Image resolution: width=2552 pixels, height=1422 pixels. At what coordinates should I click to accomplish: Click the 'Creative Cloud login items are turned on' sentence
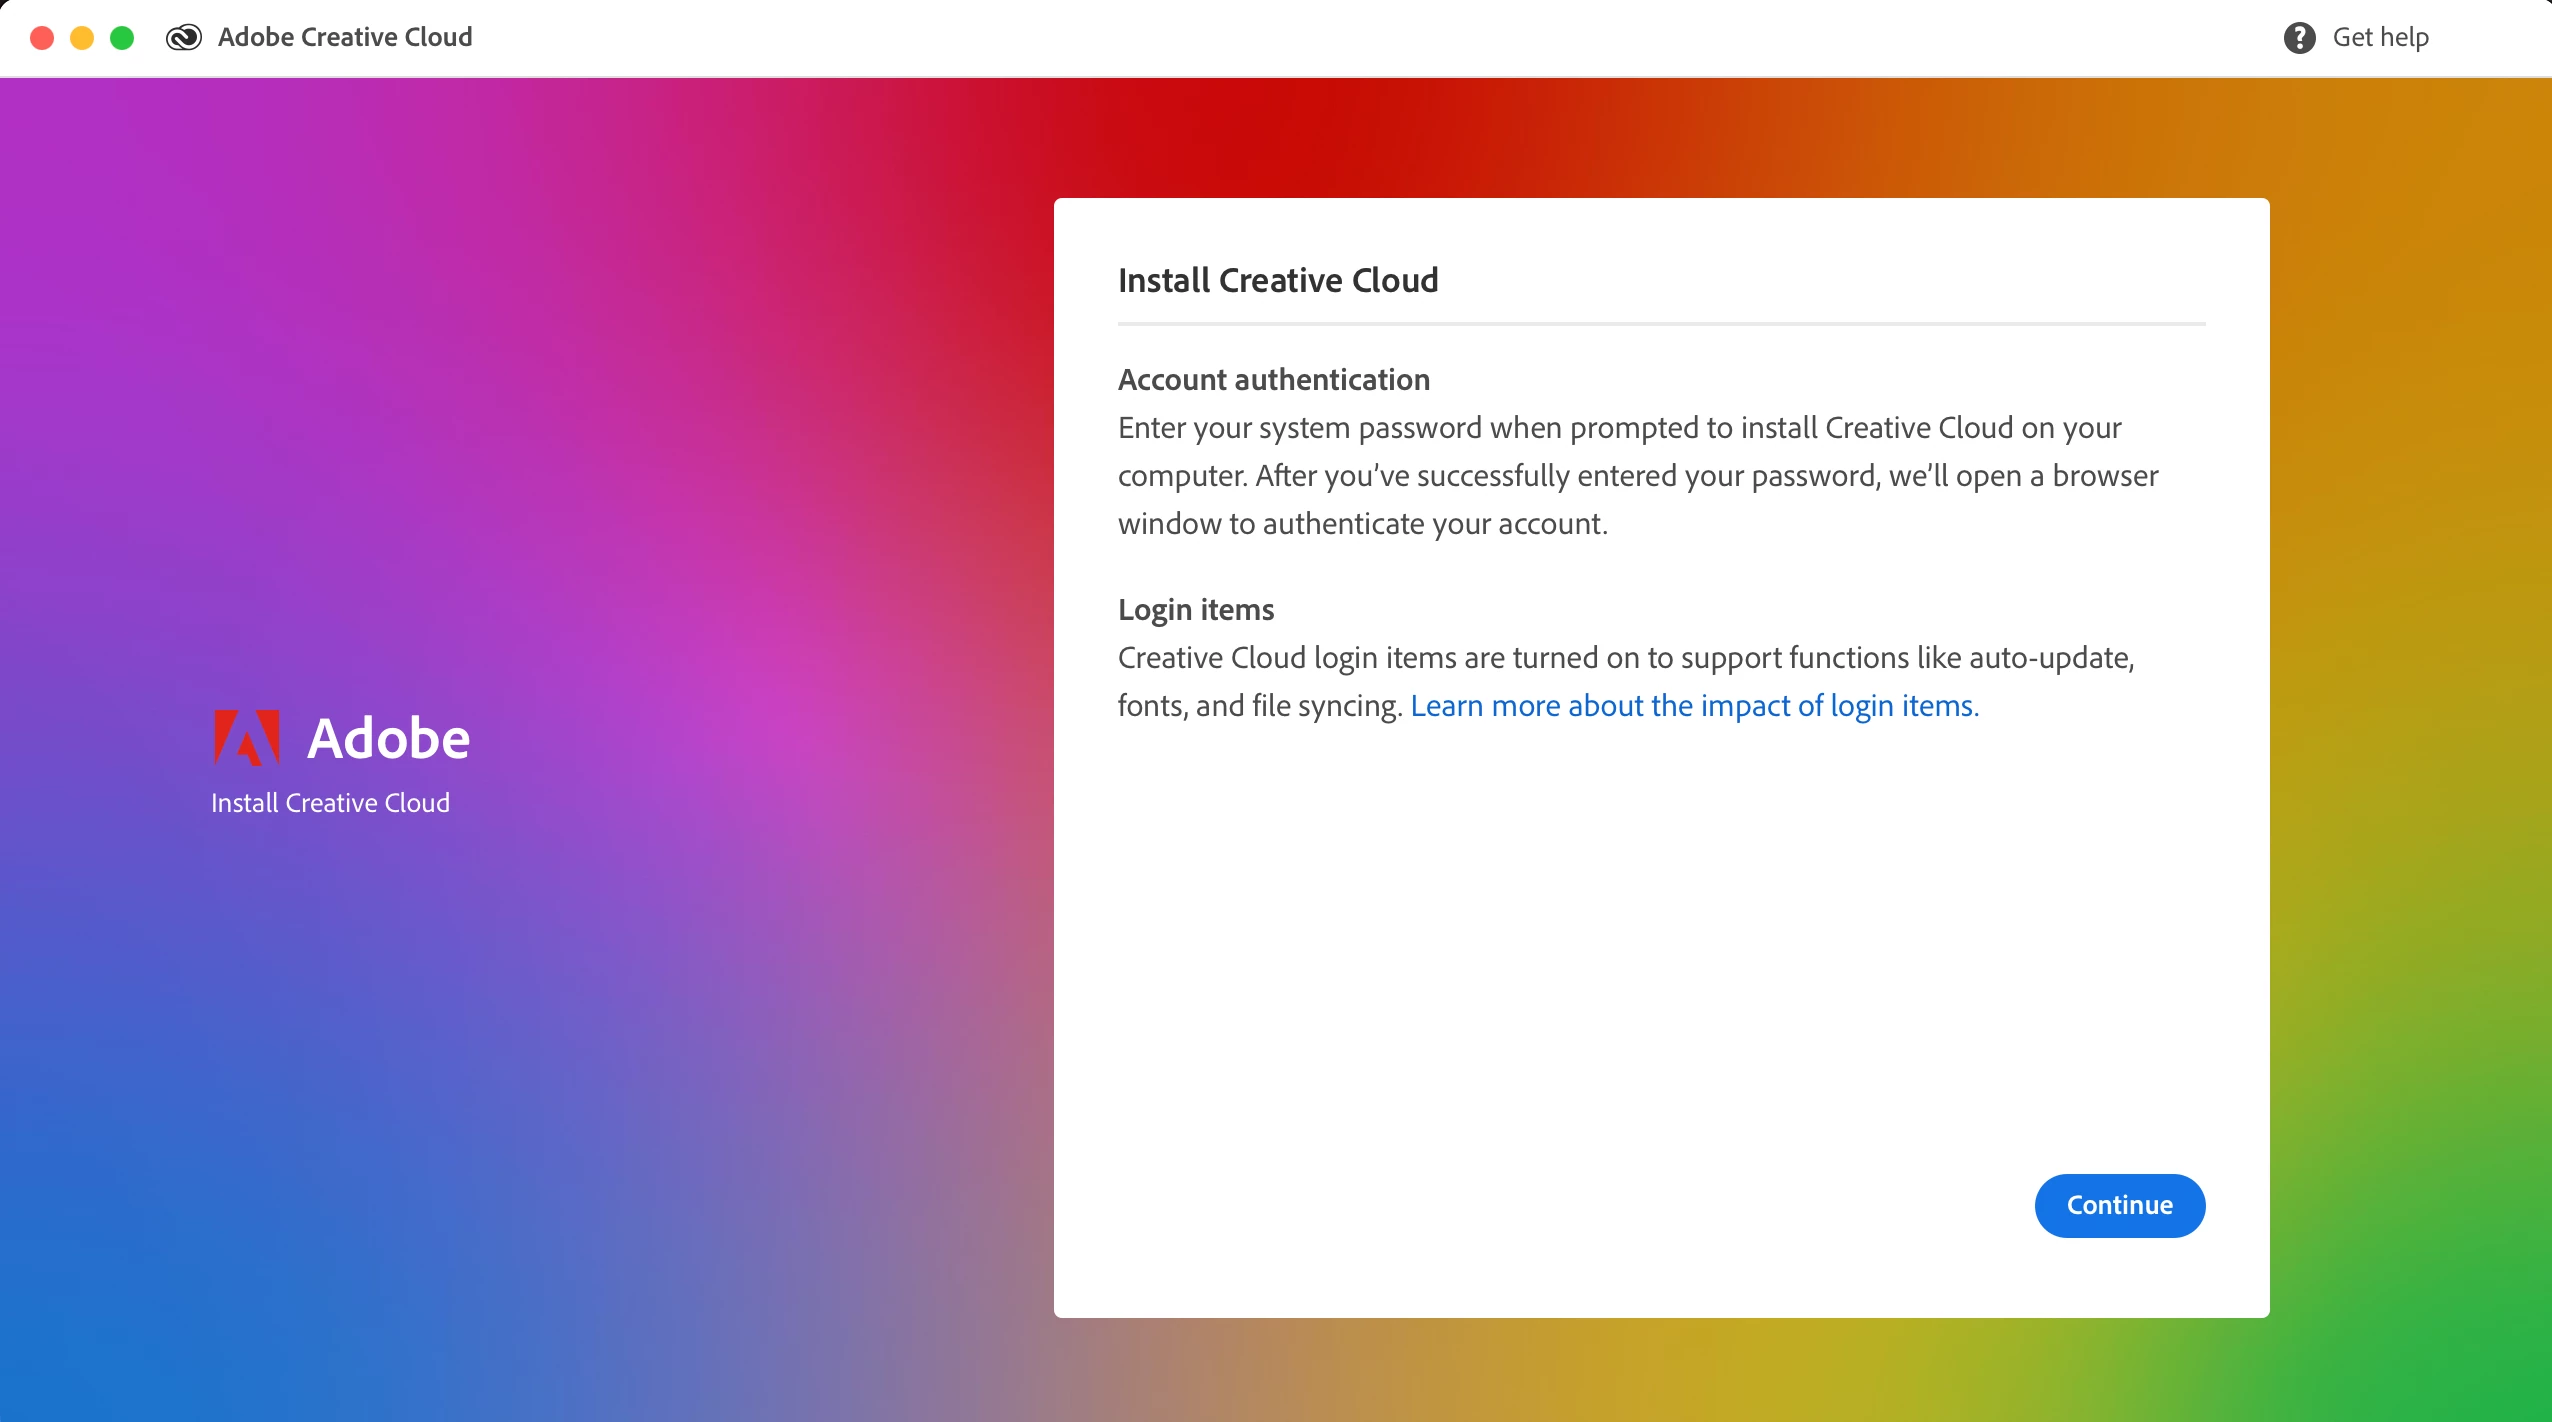coord(1625,658)
